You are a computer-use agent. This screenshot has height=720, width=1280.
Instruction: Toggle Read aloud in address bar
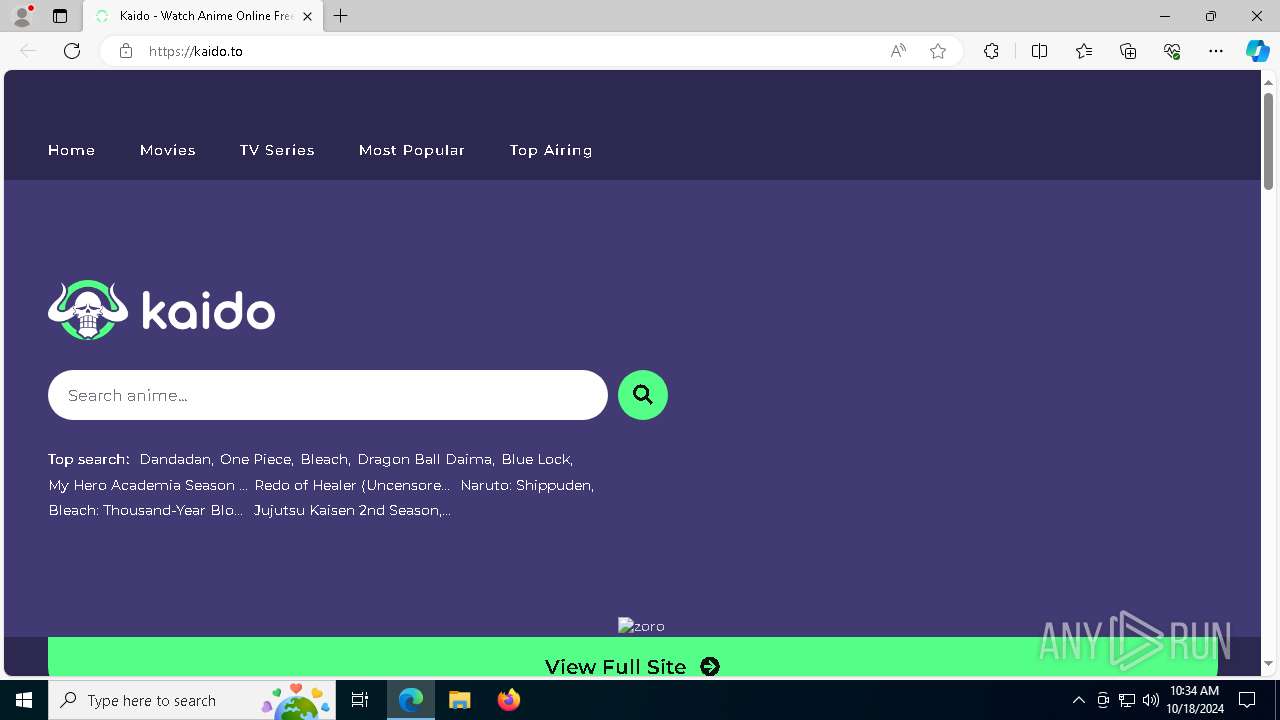coord(898,51)
